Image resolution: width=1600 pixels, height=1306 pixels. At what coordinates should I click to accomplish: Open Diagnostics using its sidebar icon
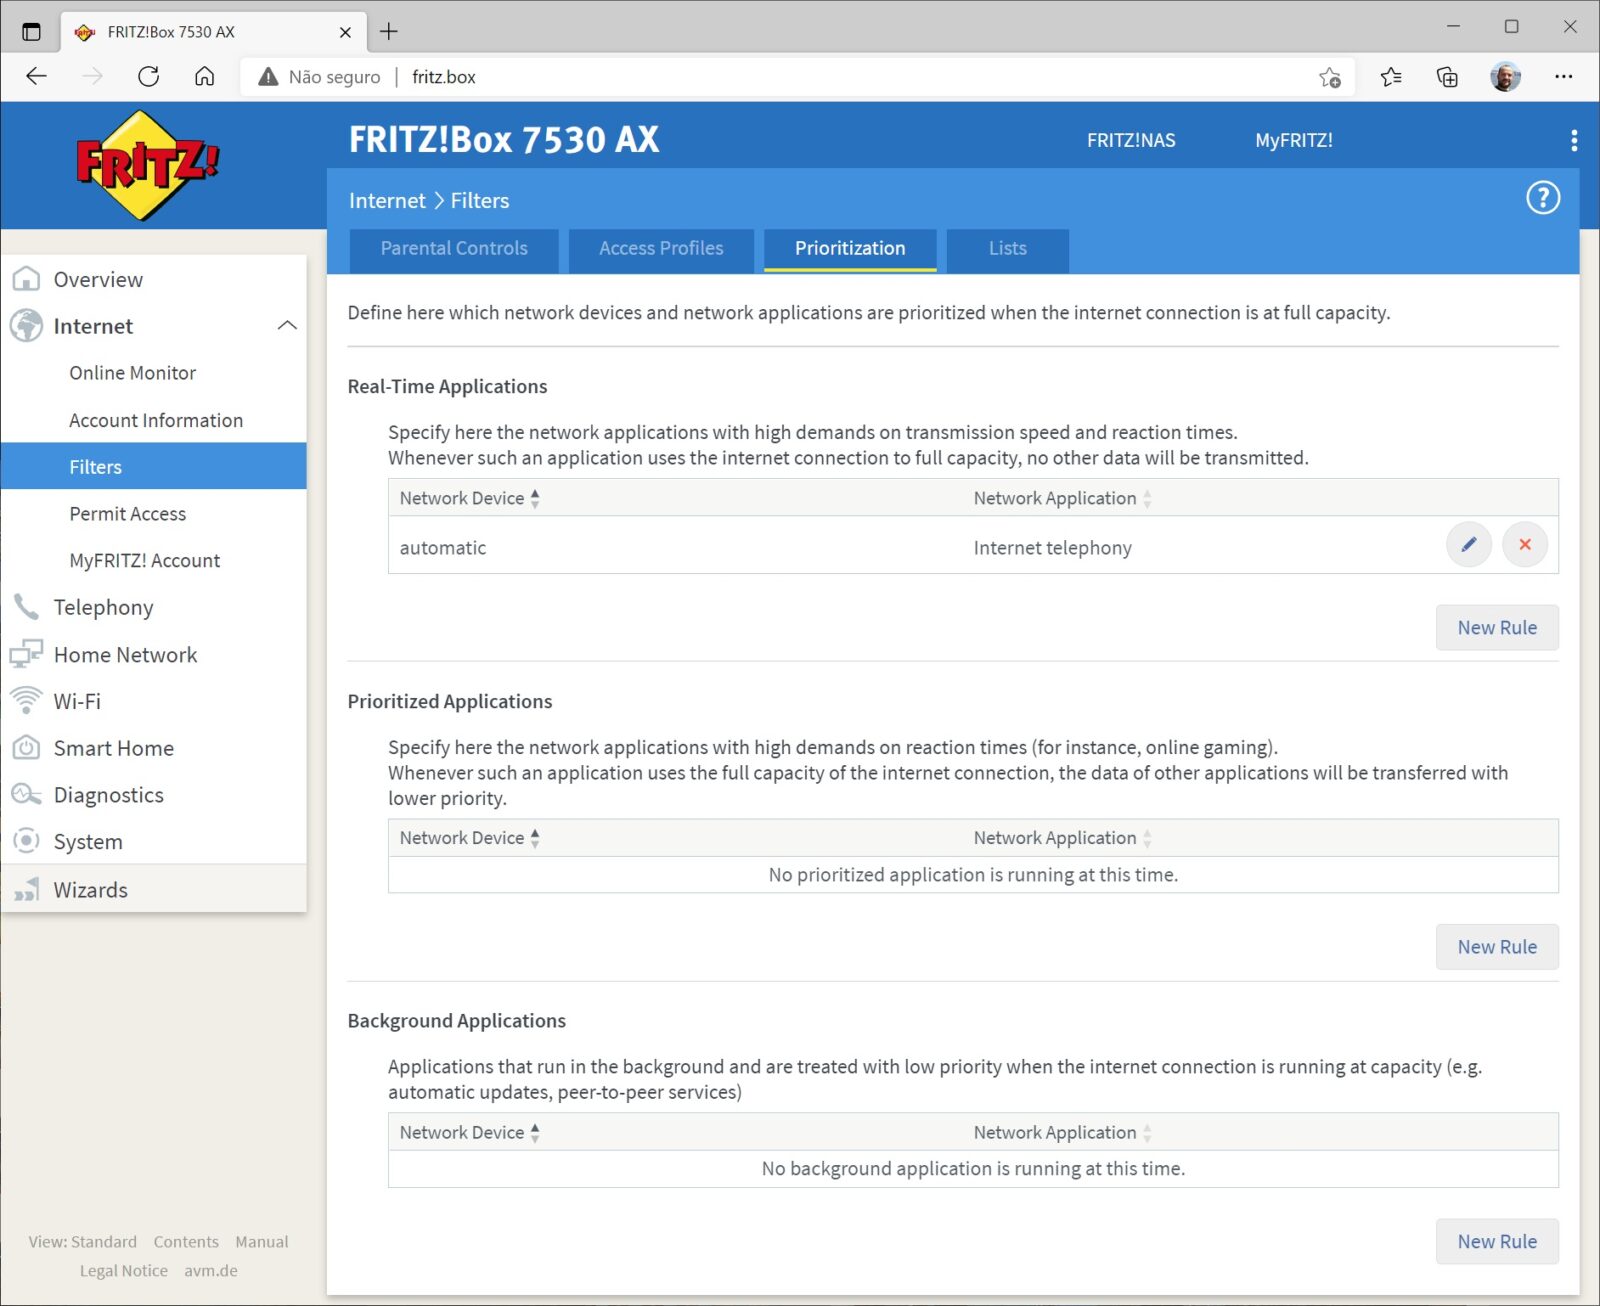26,794
